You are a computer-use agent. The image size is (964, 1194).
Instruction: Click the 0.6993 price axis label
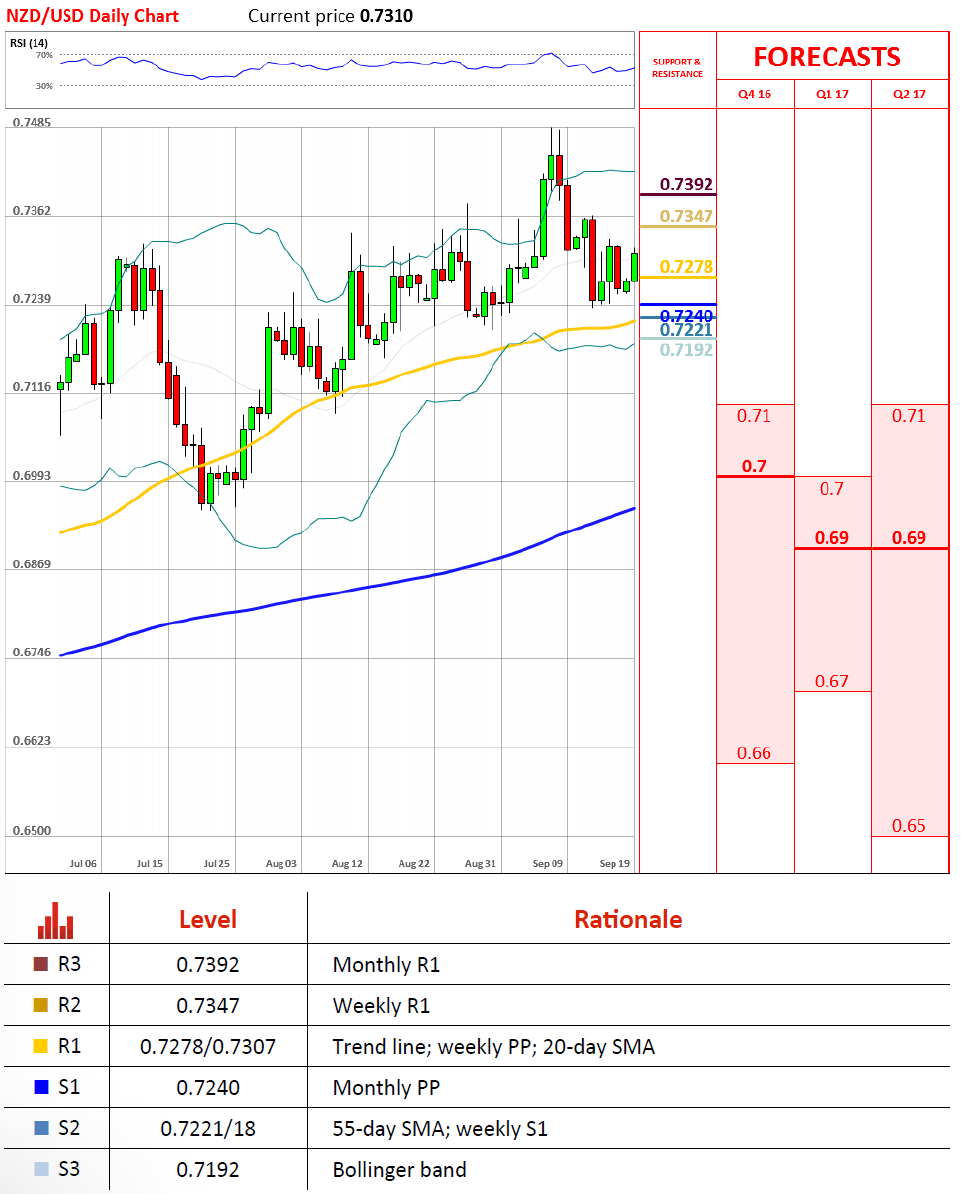pos(32,475)
